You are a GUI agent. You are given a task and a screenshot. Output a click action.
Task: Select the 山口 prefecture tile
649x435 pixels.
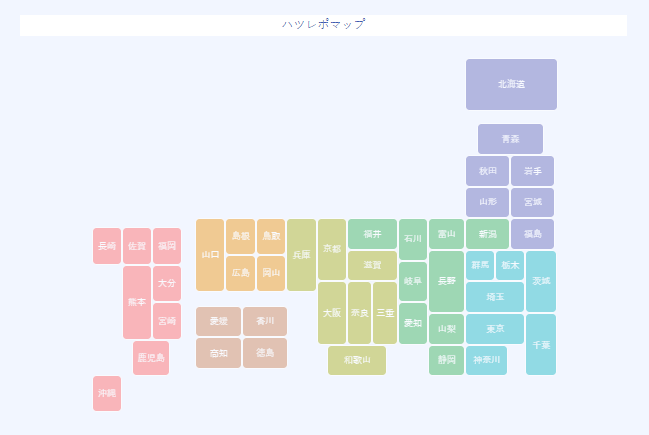coord(210,255)
